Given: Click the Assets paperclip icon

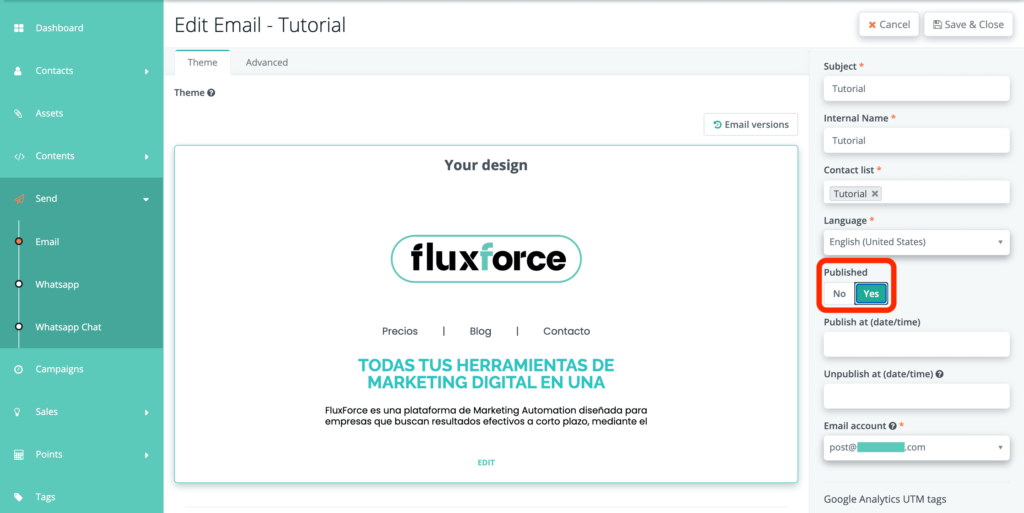Looking at the screenshot, I should coord(18,114).
